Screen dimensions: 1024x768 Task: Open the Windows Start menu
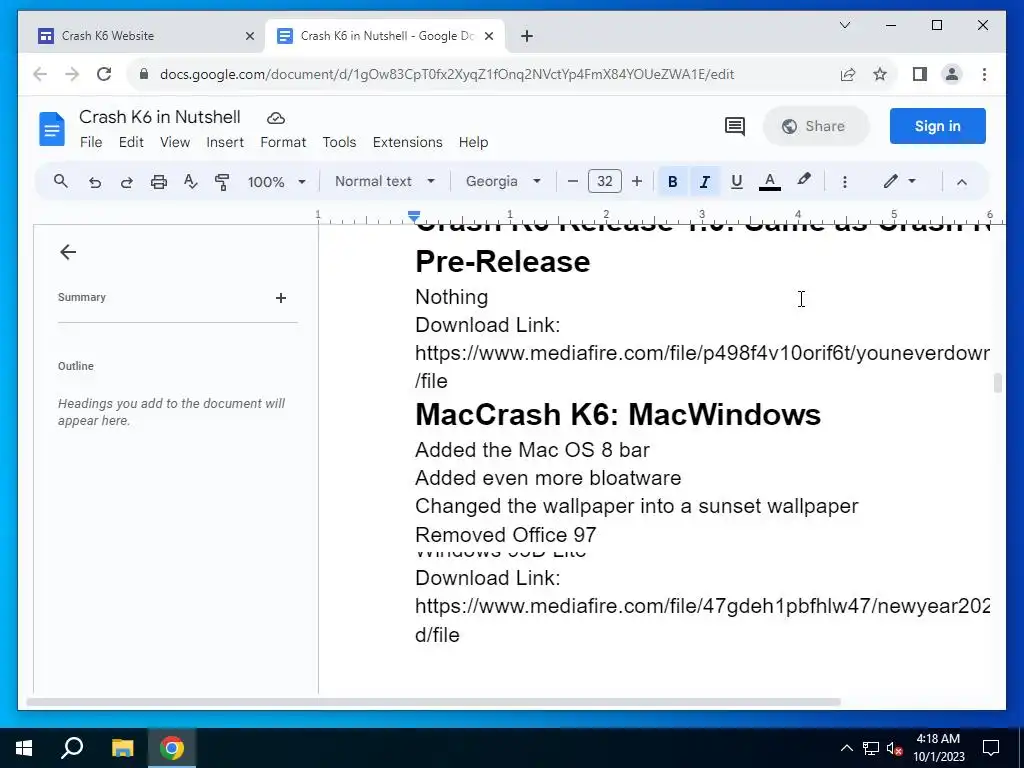[24, 748]
